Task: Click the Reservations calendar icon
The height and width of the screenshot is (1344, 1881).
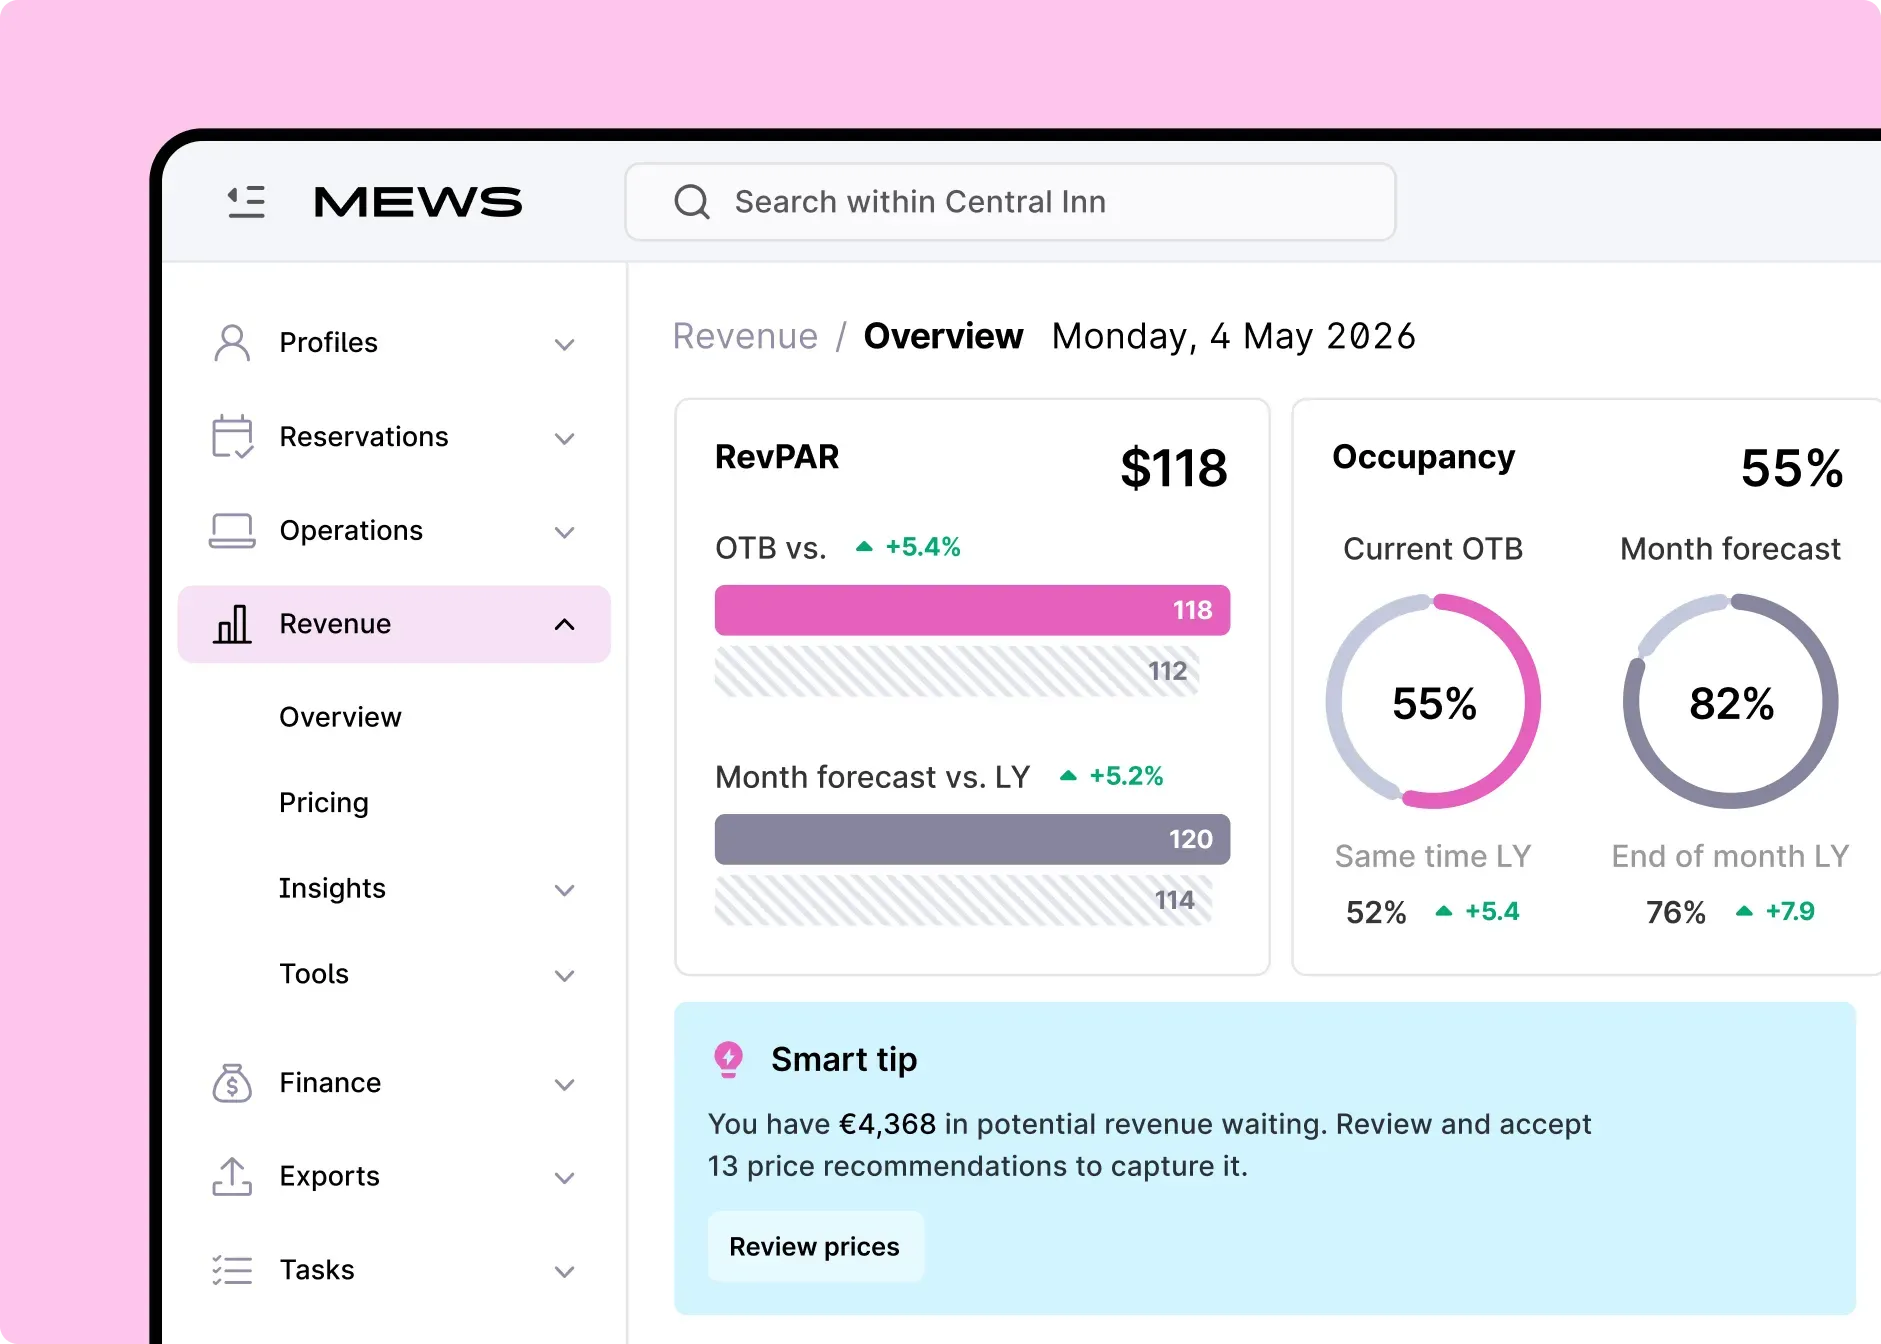Action: pyautogui.click(x=232, y=437)
